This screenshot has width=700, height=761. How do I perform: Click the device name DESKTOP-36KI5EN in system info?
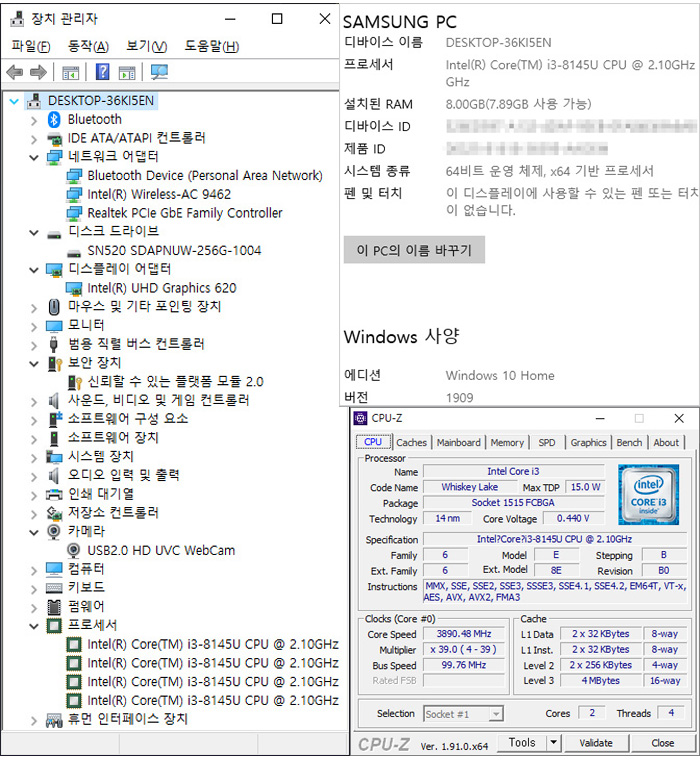[499, 43]
